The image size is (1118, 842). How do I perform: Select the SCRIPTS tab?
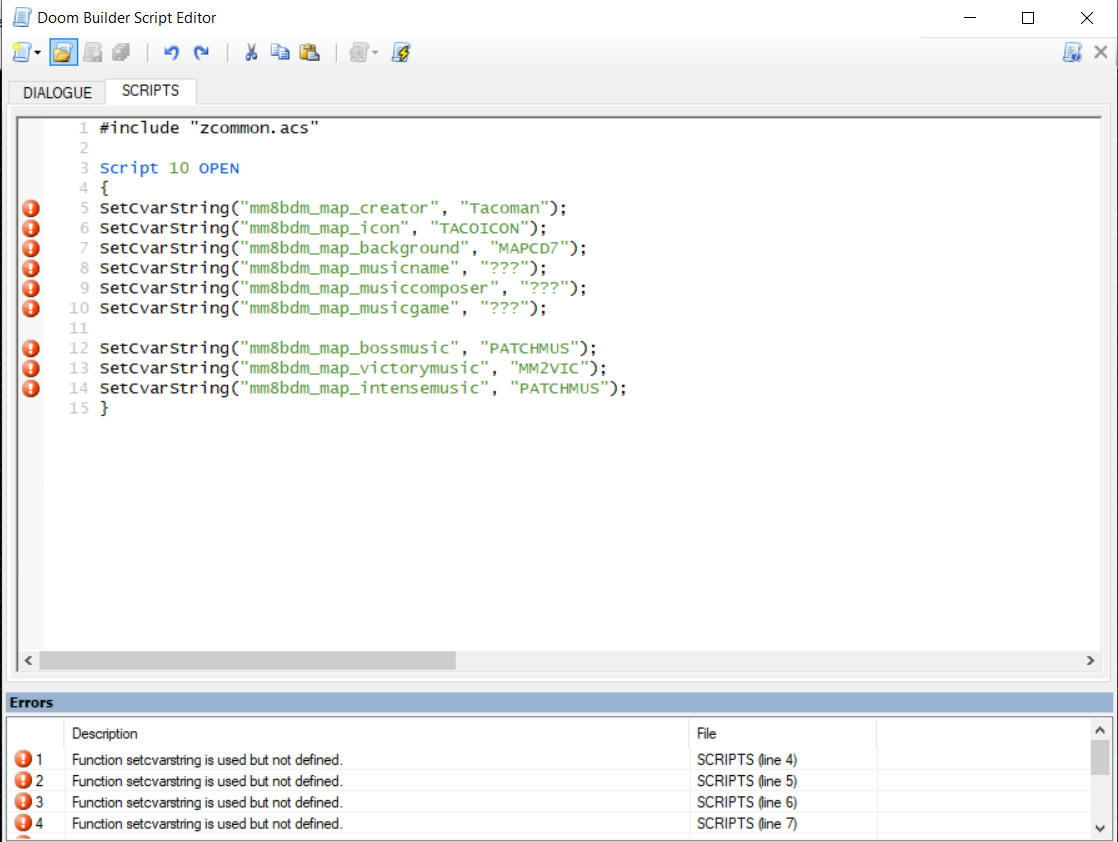tap(150, 91)
